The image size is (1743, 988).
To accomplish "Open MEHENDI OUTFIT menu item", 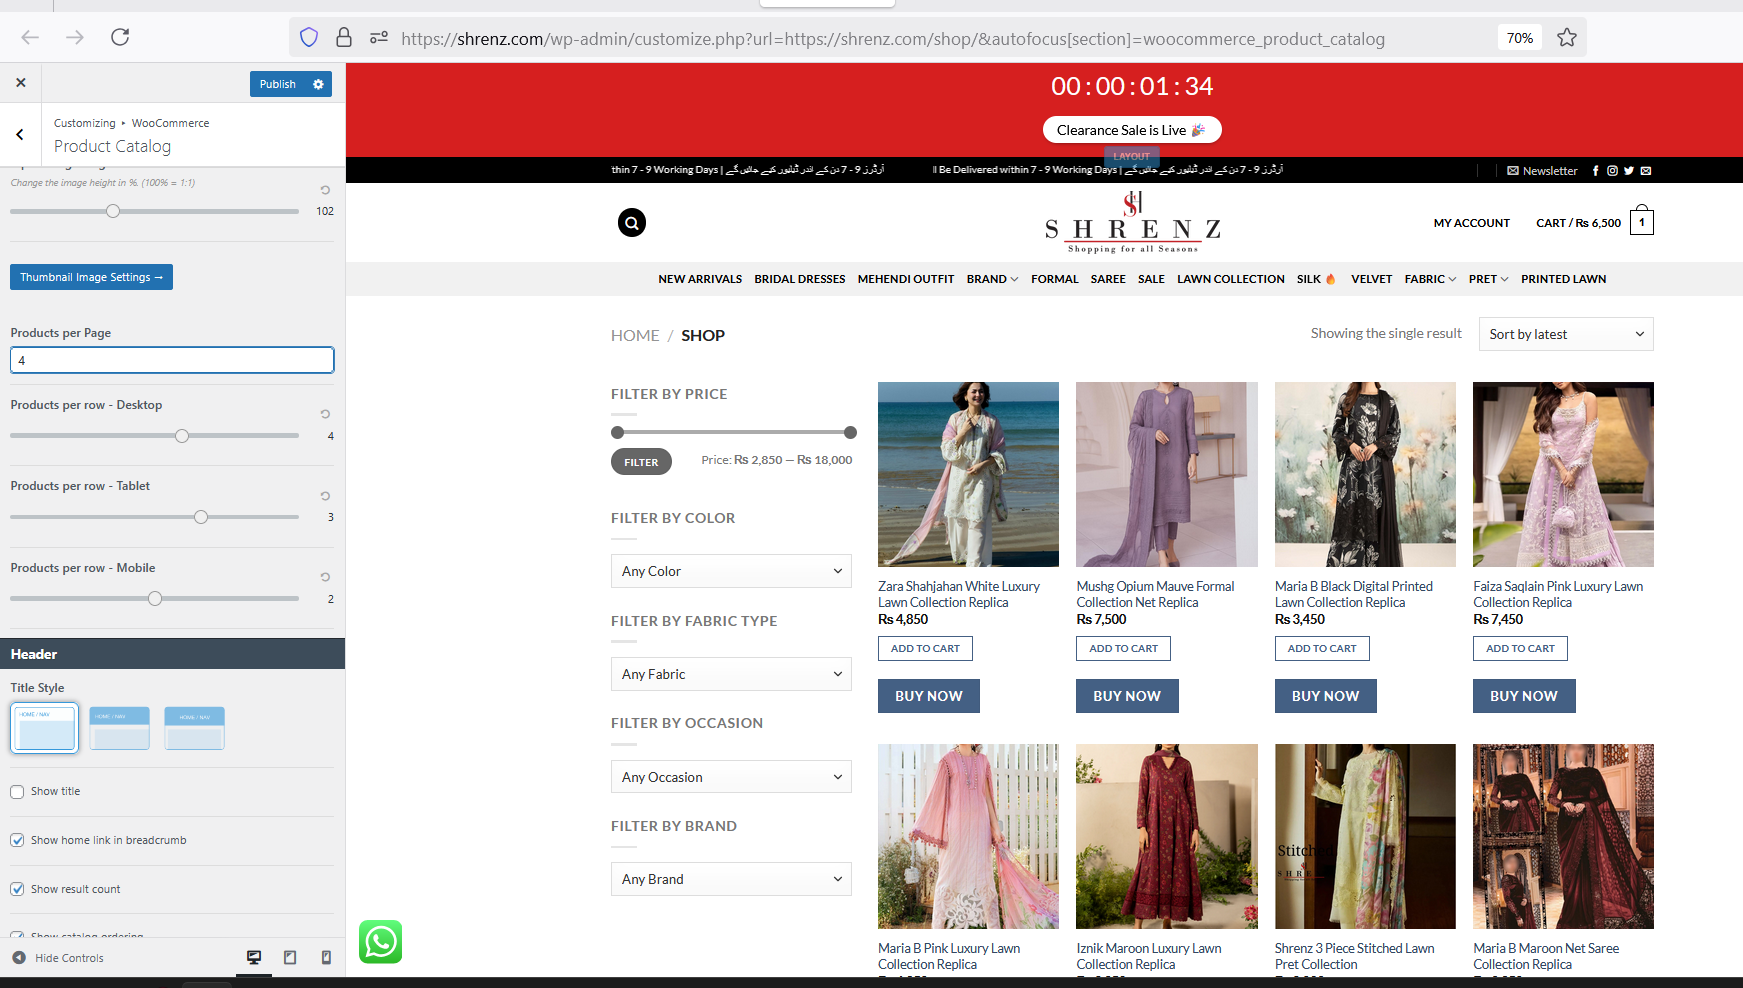I will click(x=906, y=279).
